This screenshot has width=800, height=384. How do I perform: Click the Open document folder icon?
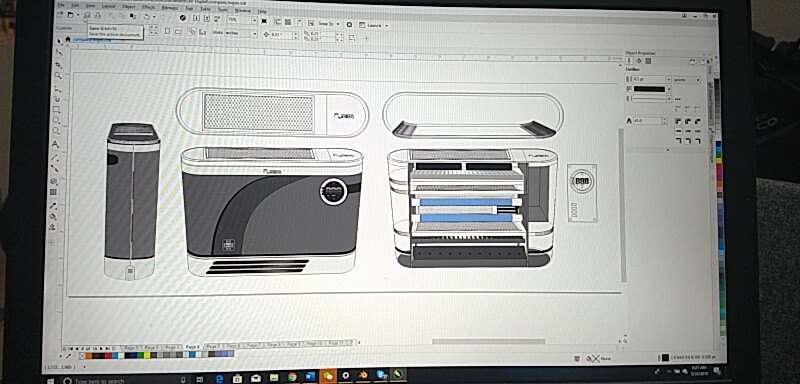[x=71, y=15]
